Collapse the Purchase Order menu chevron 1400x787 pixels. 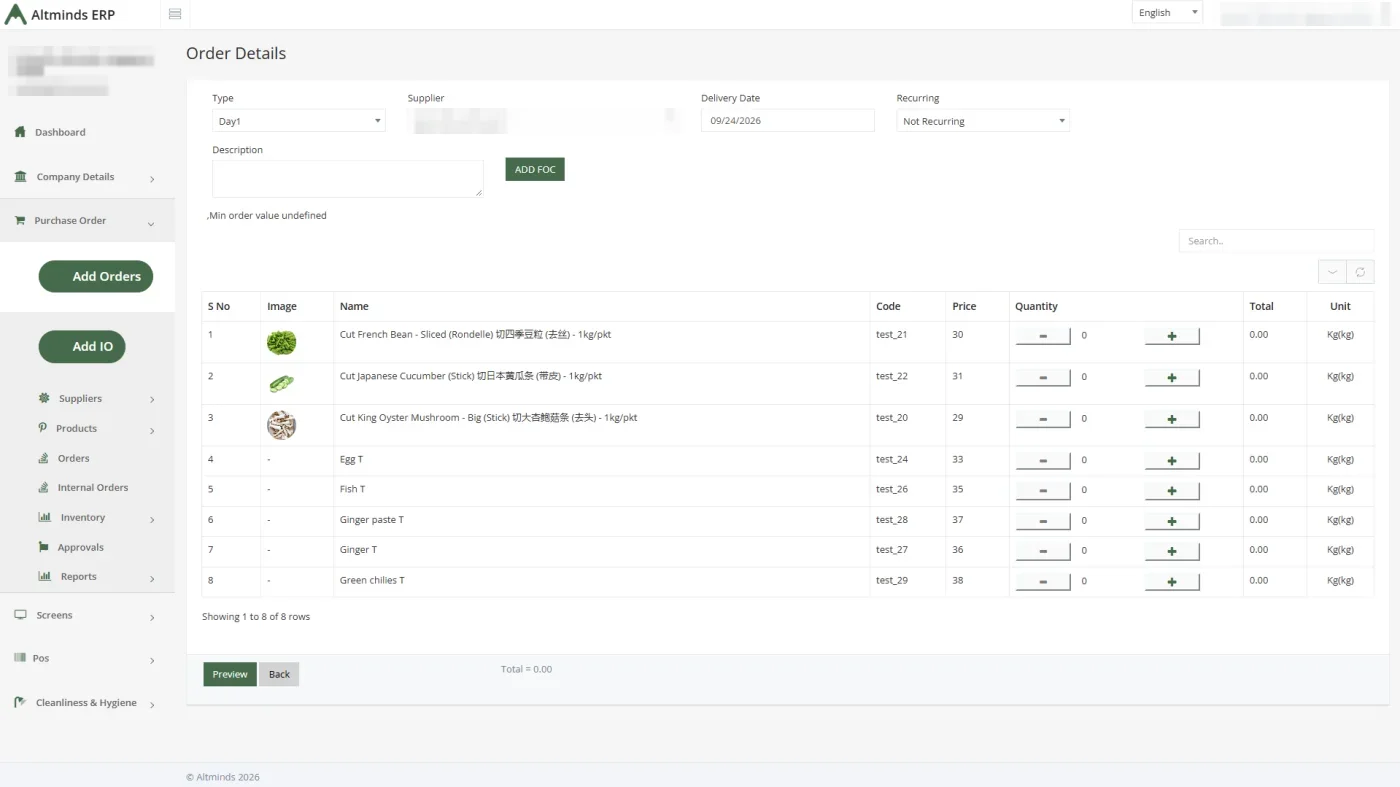151,223
